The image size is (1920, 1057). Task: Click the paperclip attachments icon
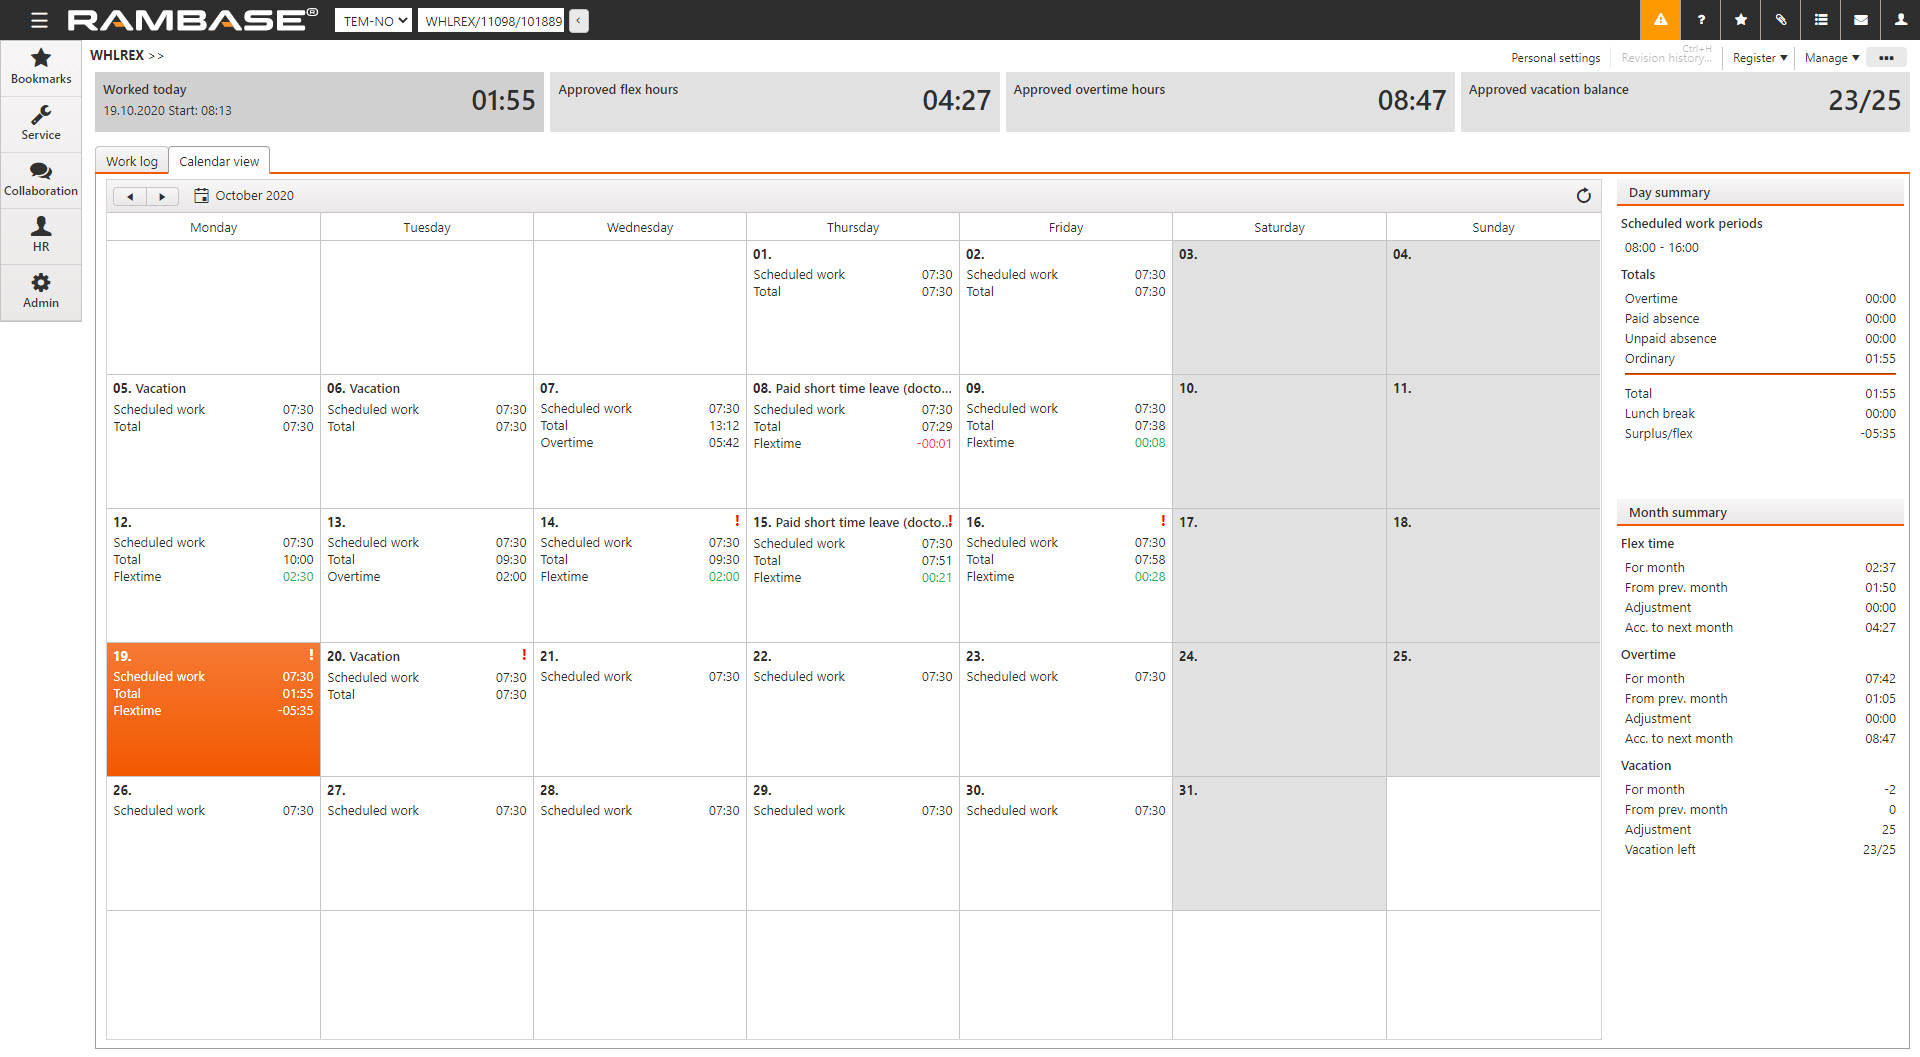[1780, 20]
